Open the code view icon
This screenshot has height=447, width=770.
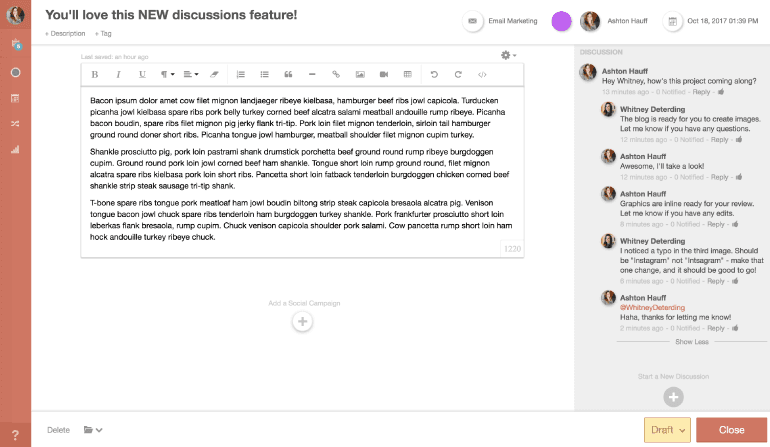(482, 74)
